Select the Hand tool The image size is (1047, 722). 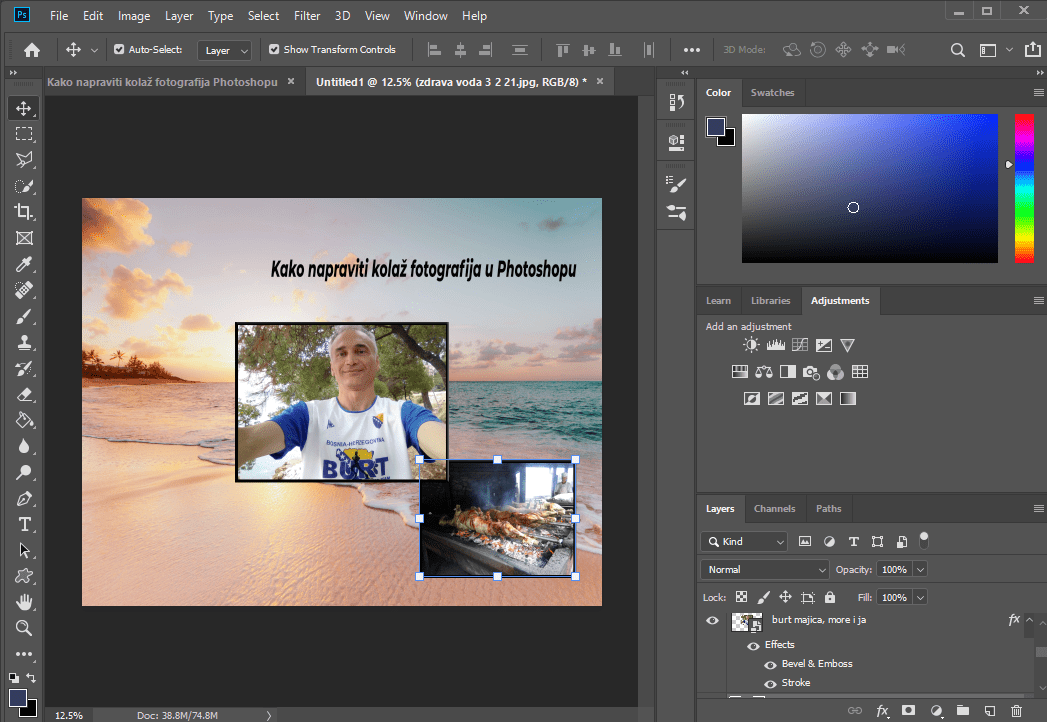pos(24,602)
